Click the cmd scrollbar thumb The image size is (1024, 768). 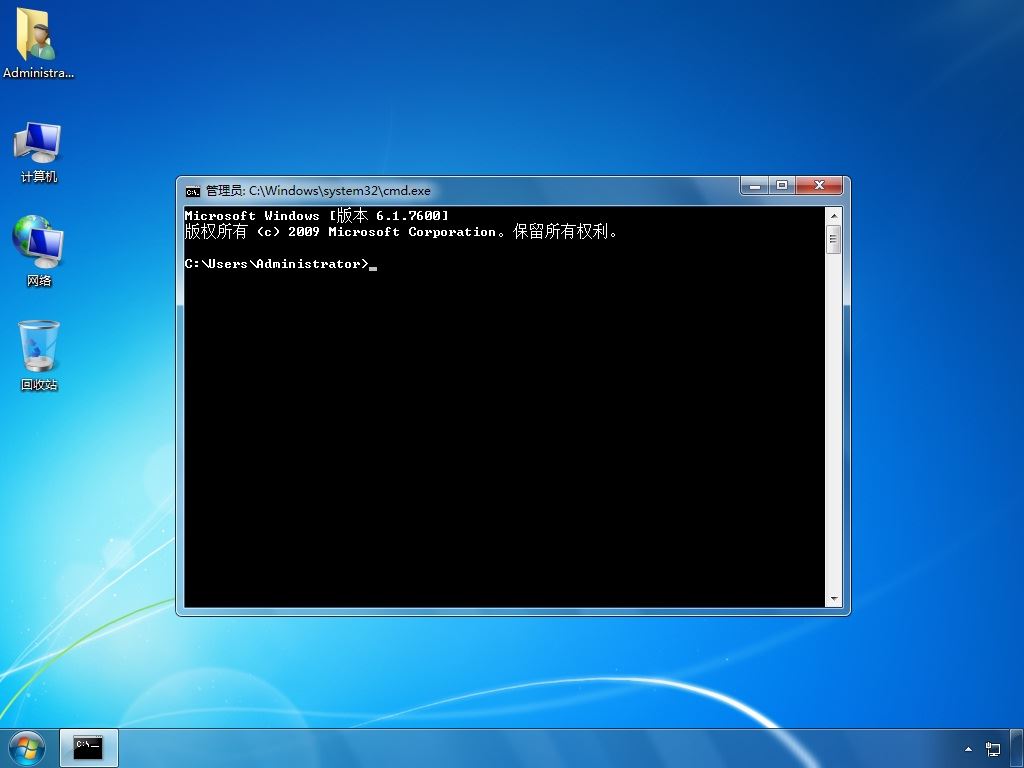click(x=833, y=239)
